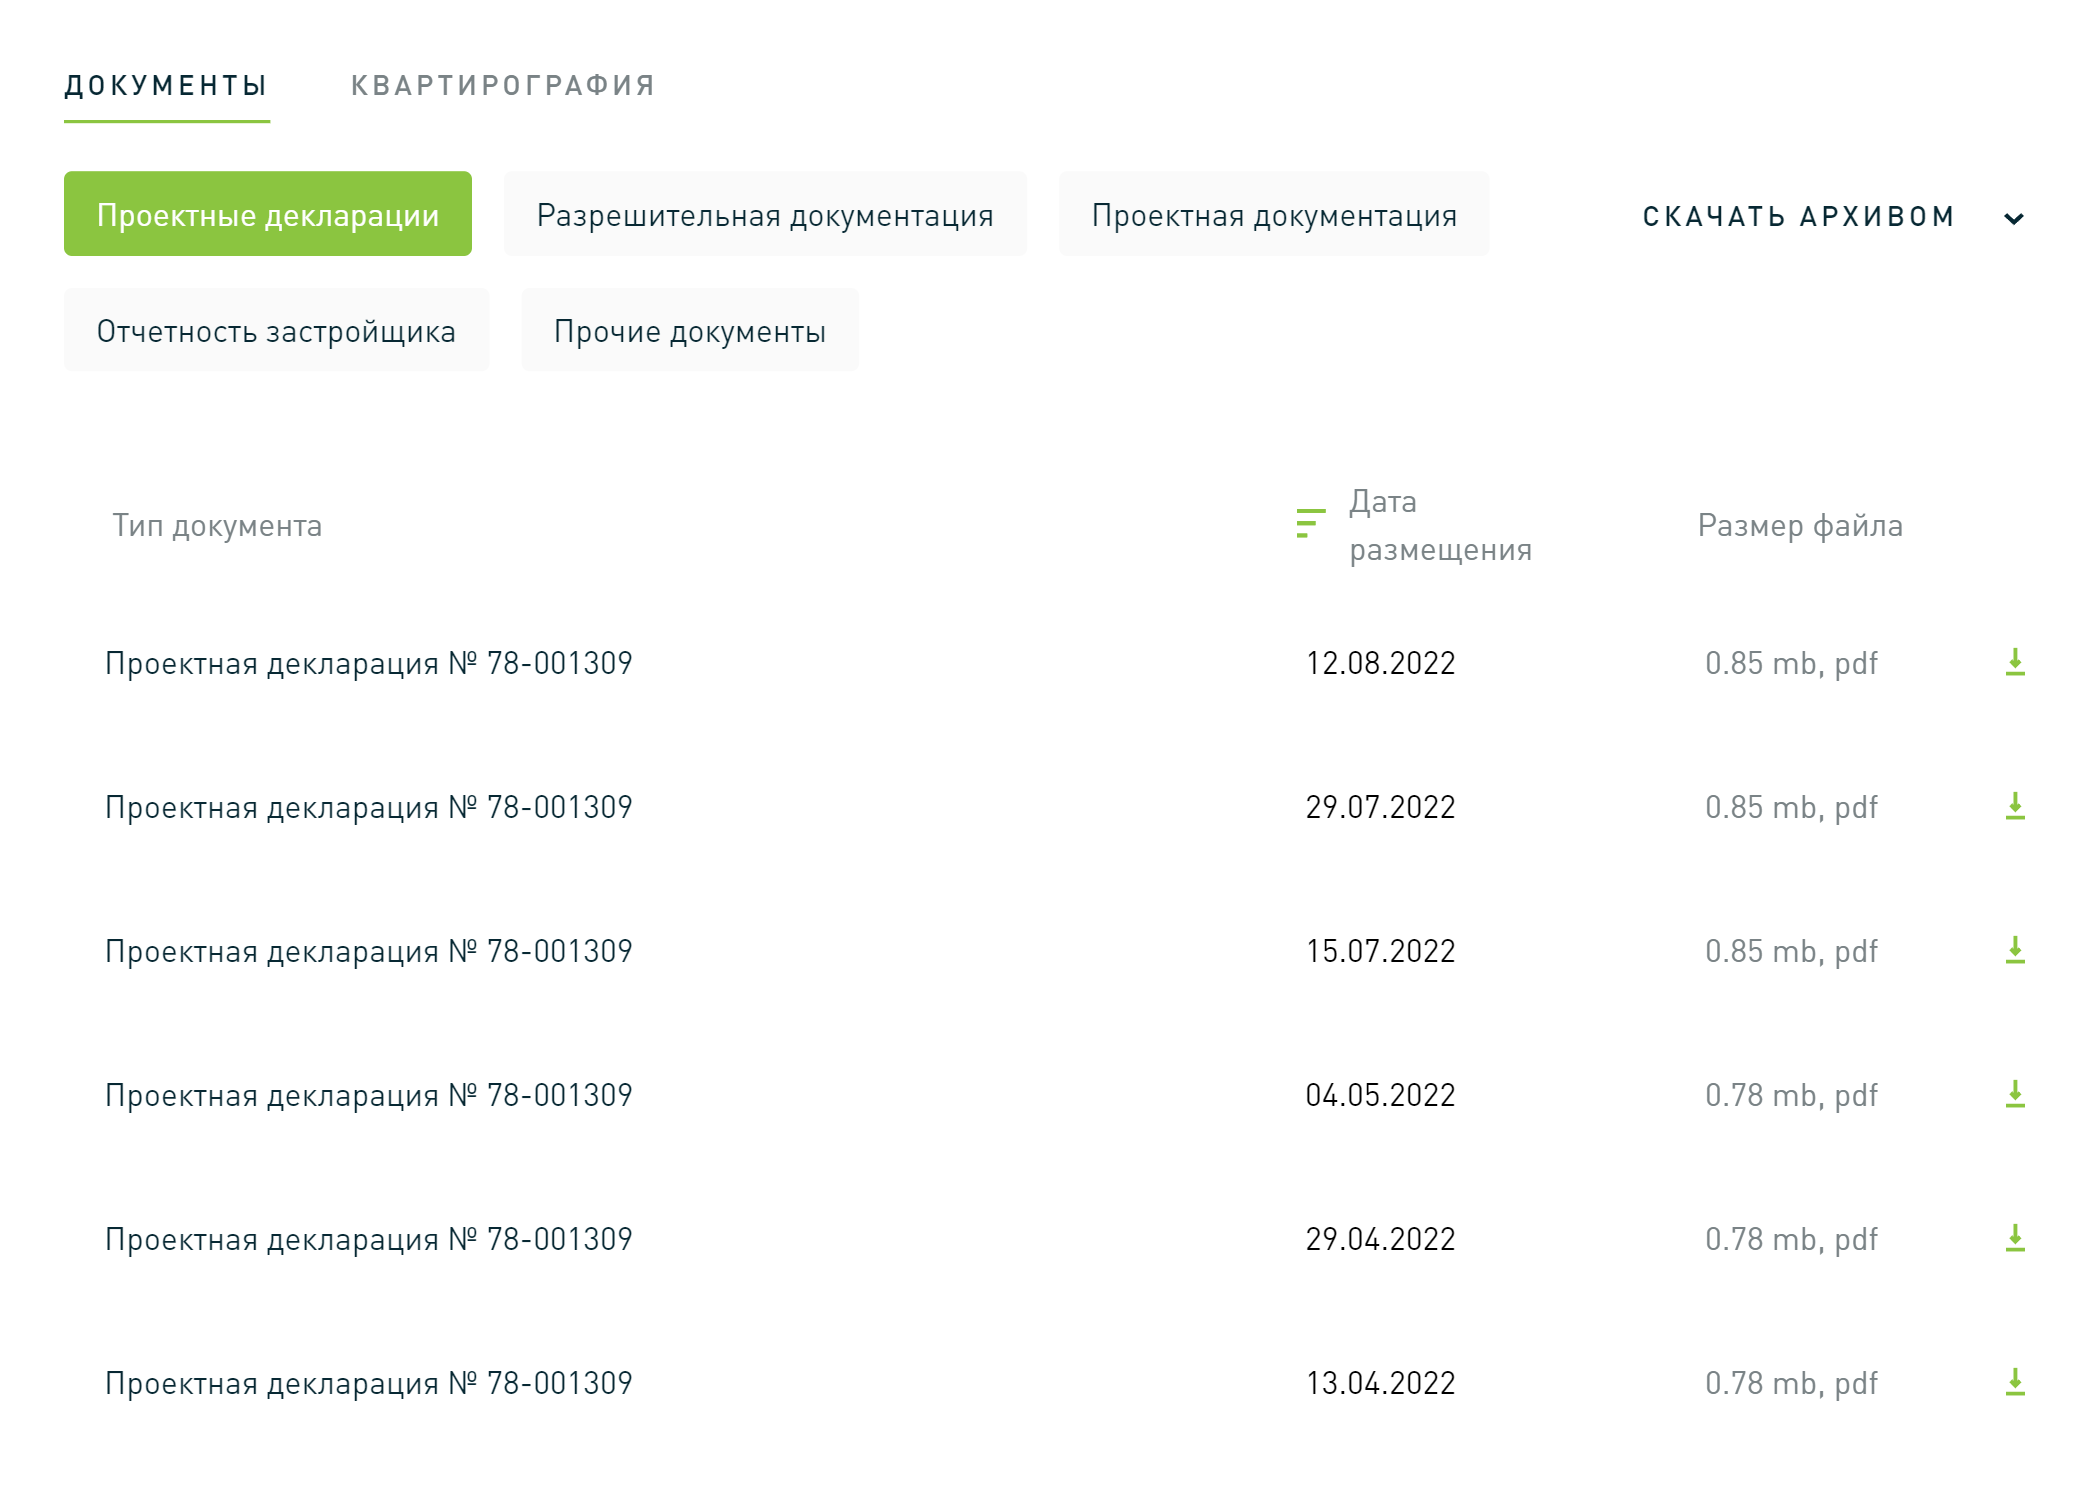Click the sort icon beside Дата размещения

(x=1310, y=523)
